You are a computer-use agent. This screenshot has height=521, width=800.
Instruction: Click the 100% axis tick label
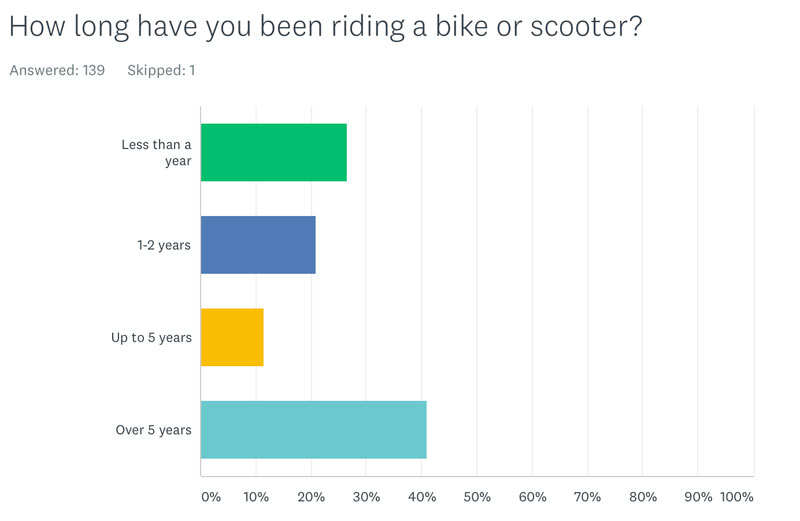point(737,497)
